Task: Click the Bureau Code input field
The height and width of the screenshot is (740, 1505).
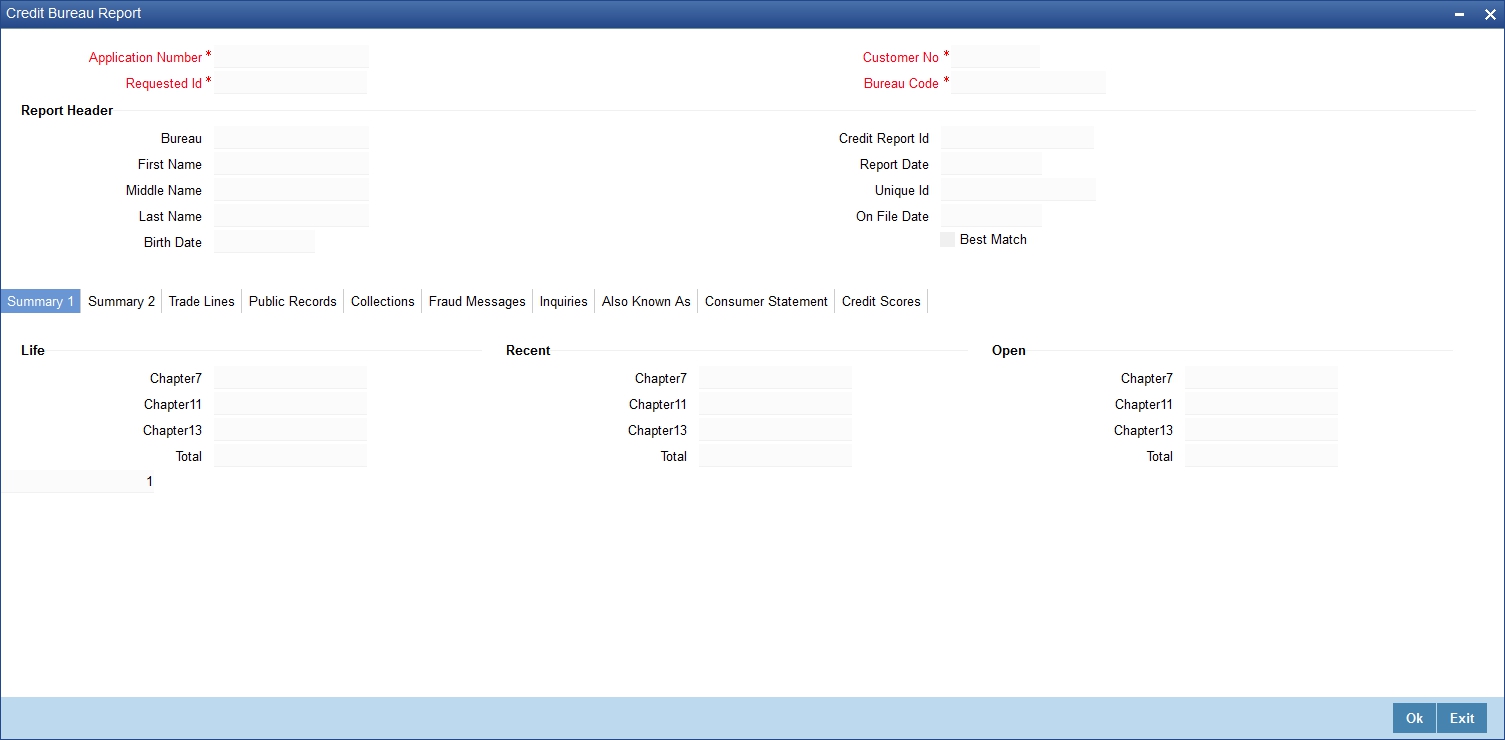Action: 1029,83
